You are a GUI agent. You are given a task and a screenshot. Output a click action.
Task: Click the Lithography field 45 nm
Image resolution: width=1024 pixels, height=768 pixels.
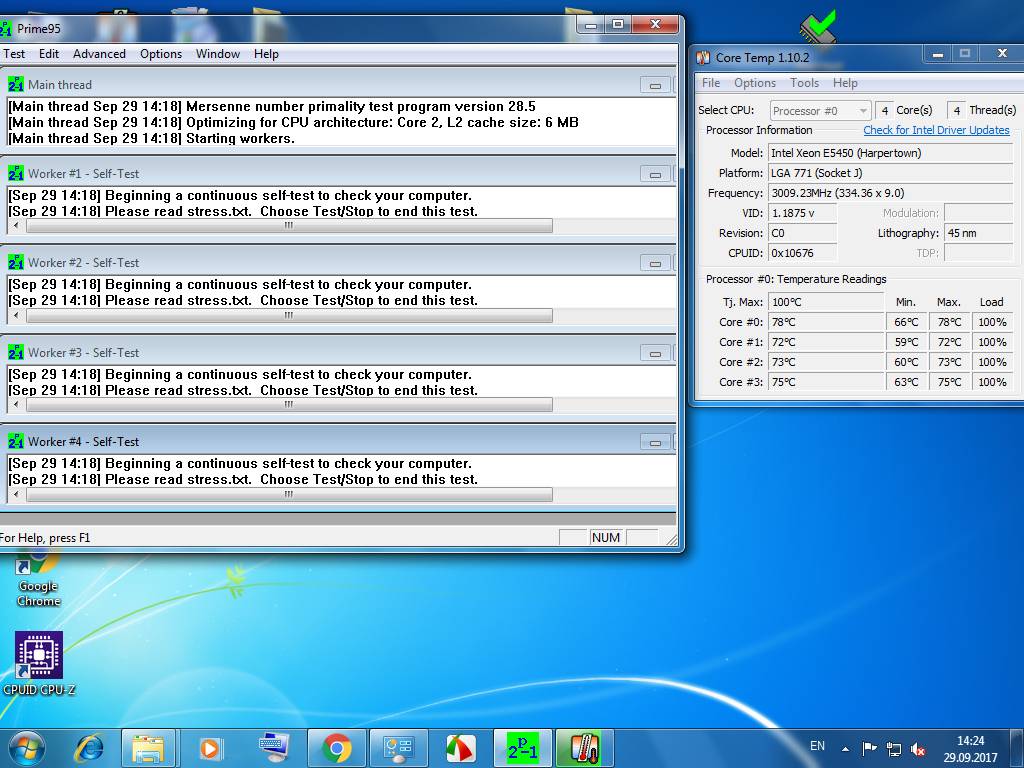point(978,233)
